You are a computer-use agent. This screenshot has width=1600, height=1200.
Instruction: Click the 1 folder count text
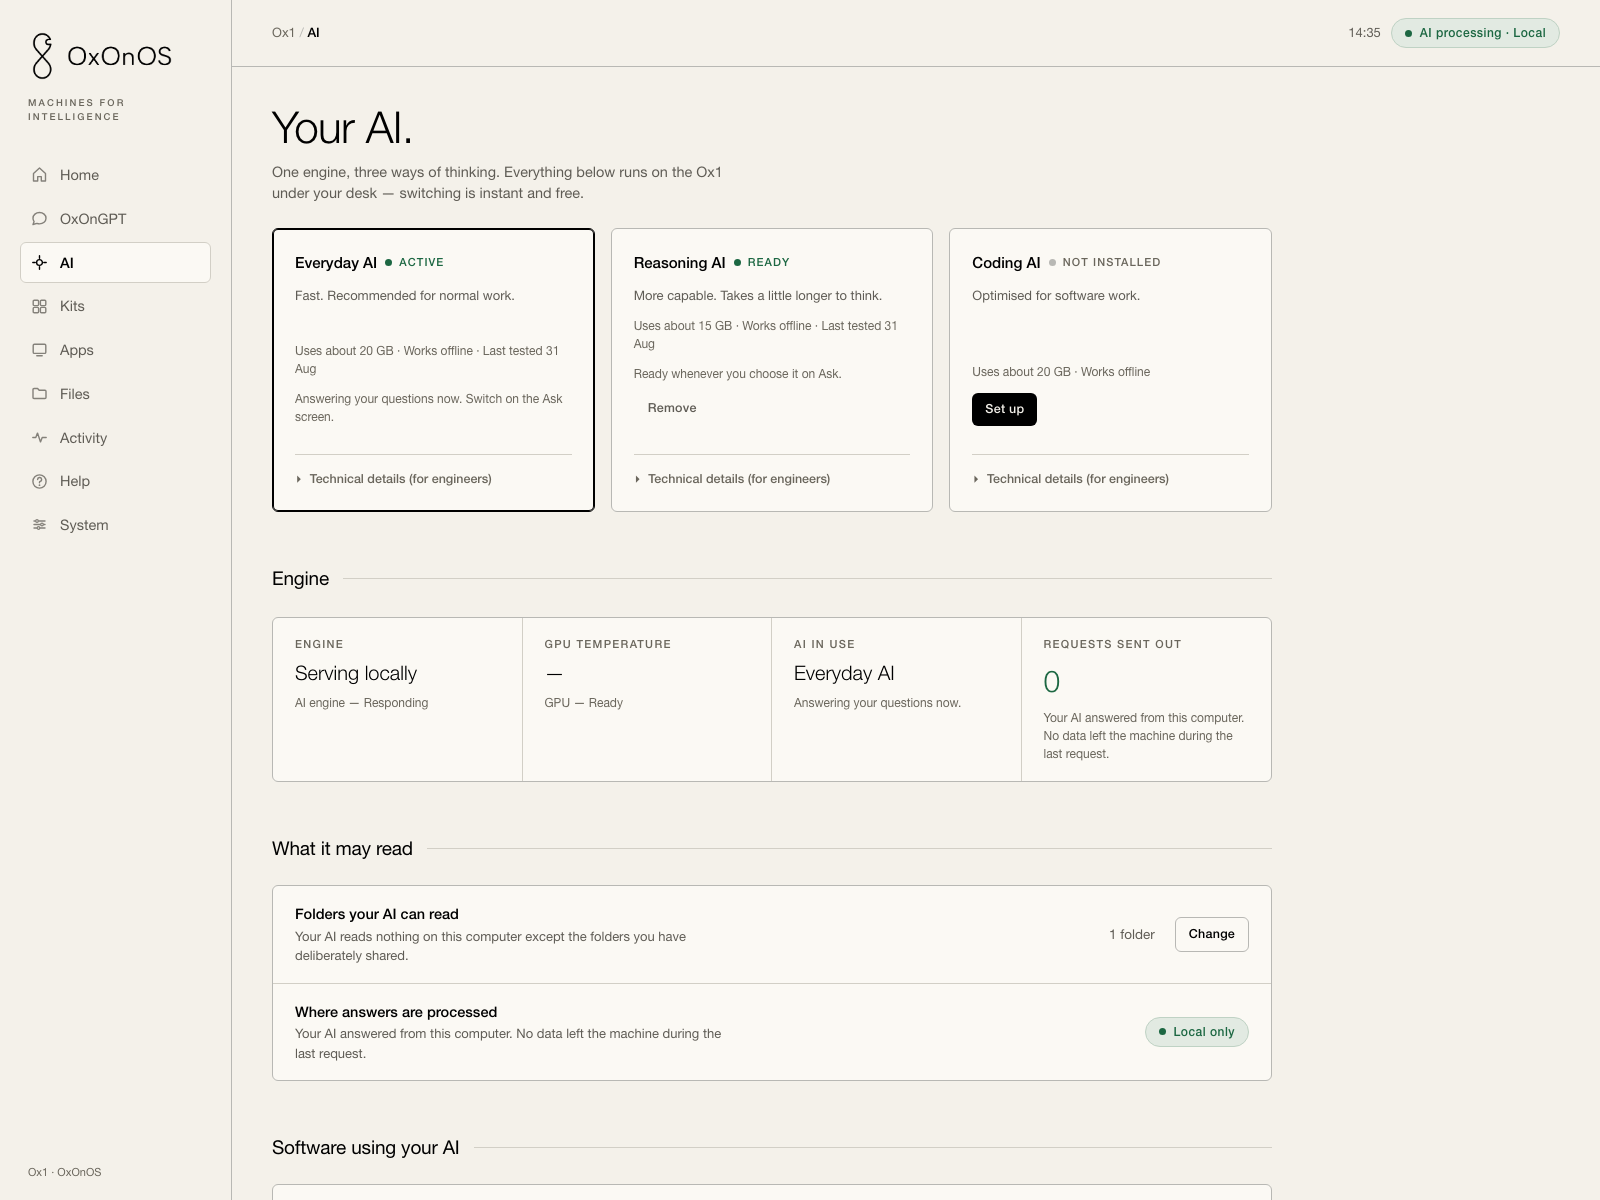(1132, 934)
